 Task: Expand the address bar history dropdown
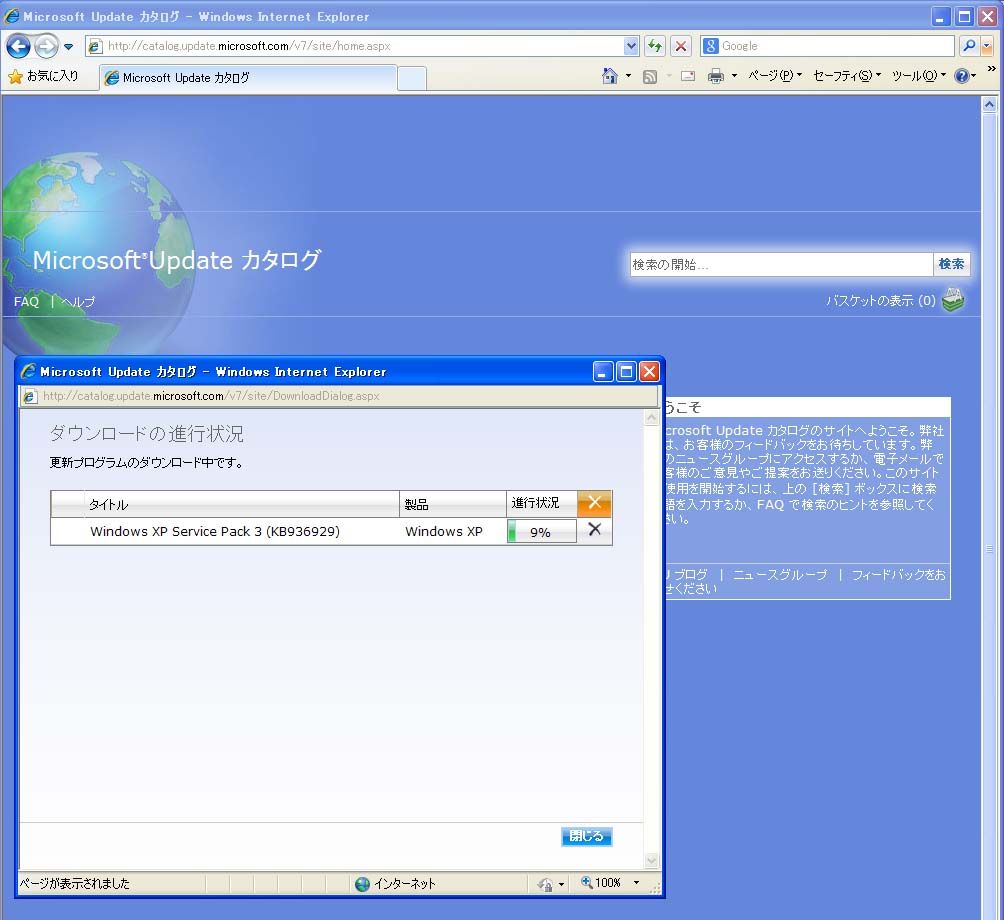[x=631, y=46]
